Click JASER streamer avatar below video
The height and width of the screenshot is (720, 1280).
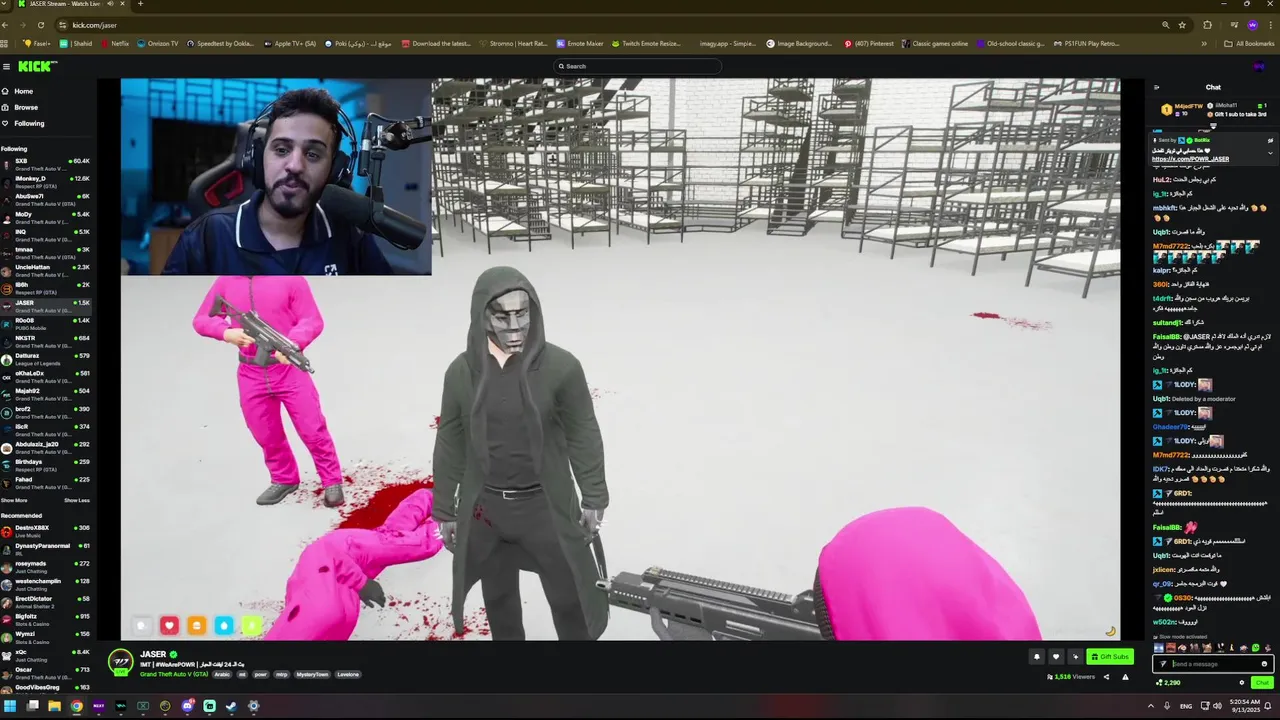[x=120, y=662]
